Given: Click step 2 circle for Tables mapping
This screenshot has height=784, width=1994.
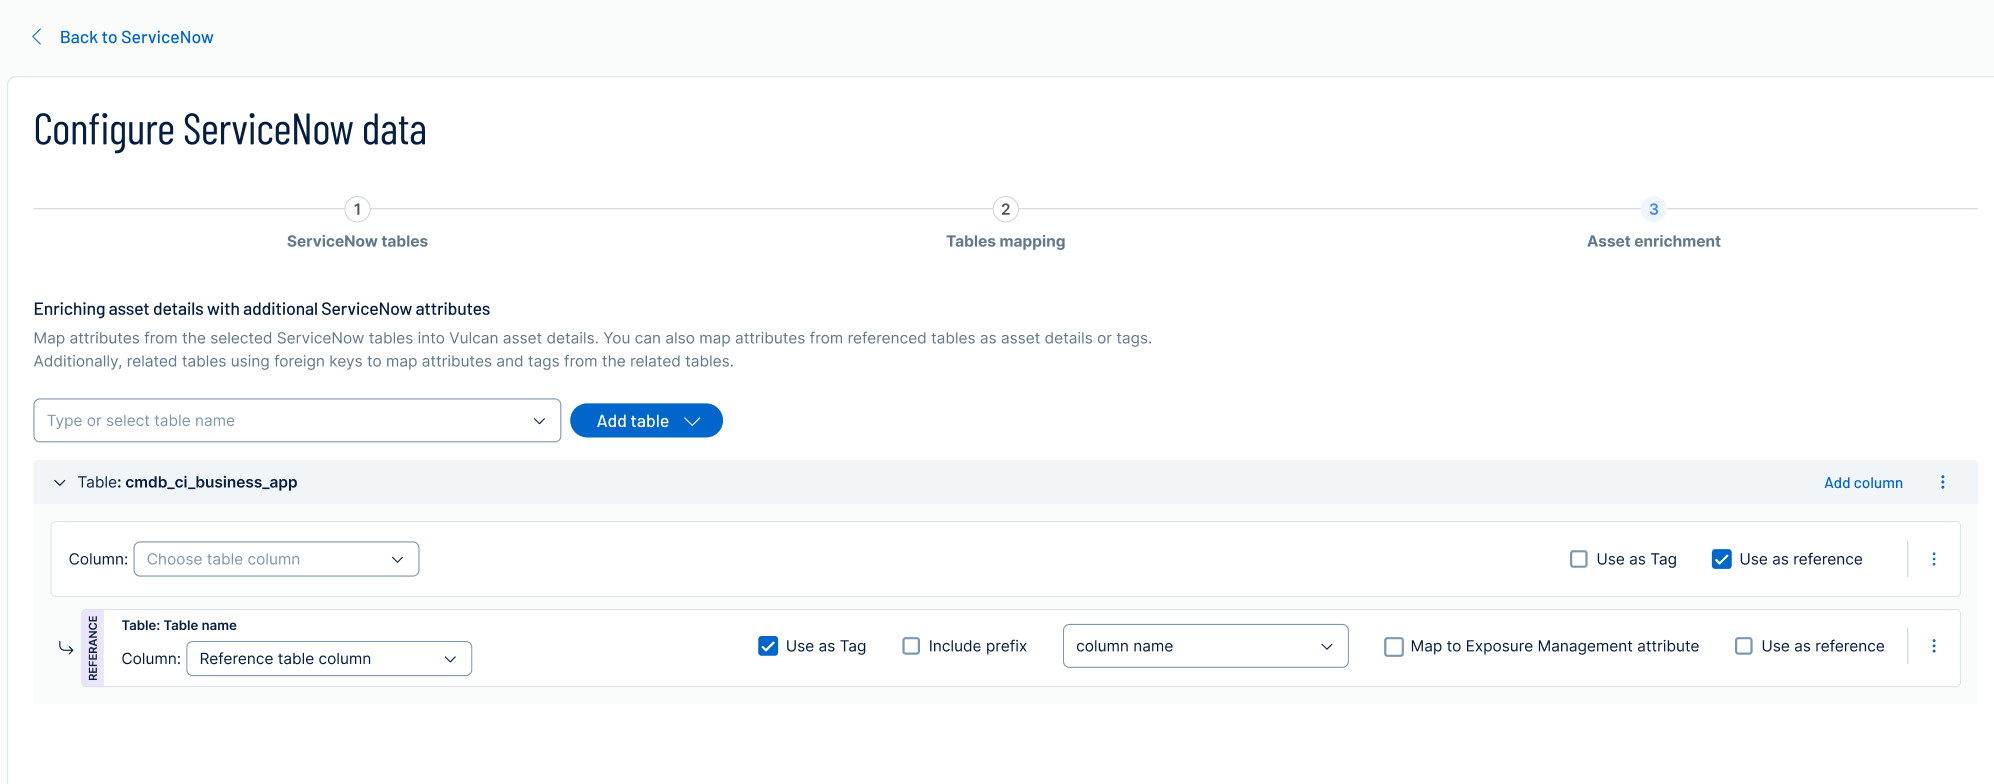Looking at the screenshot, I should coord(1005,209).
